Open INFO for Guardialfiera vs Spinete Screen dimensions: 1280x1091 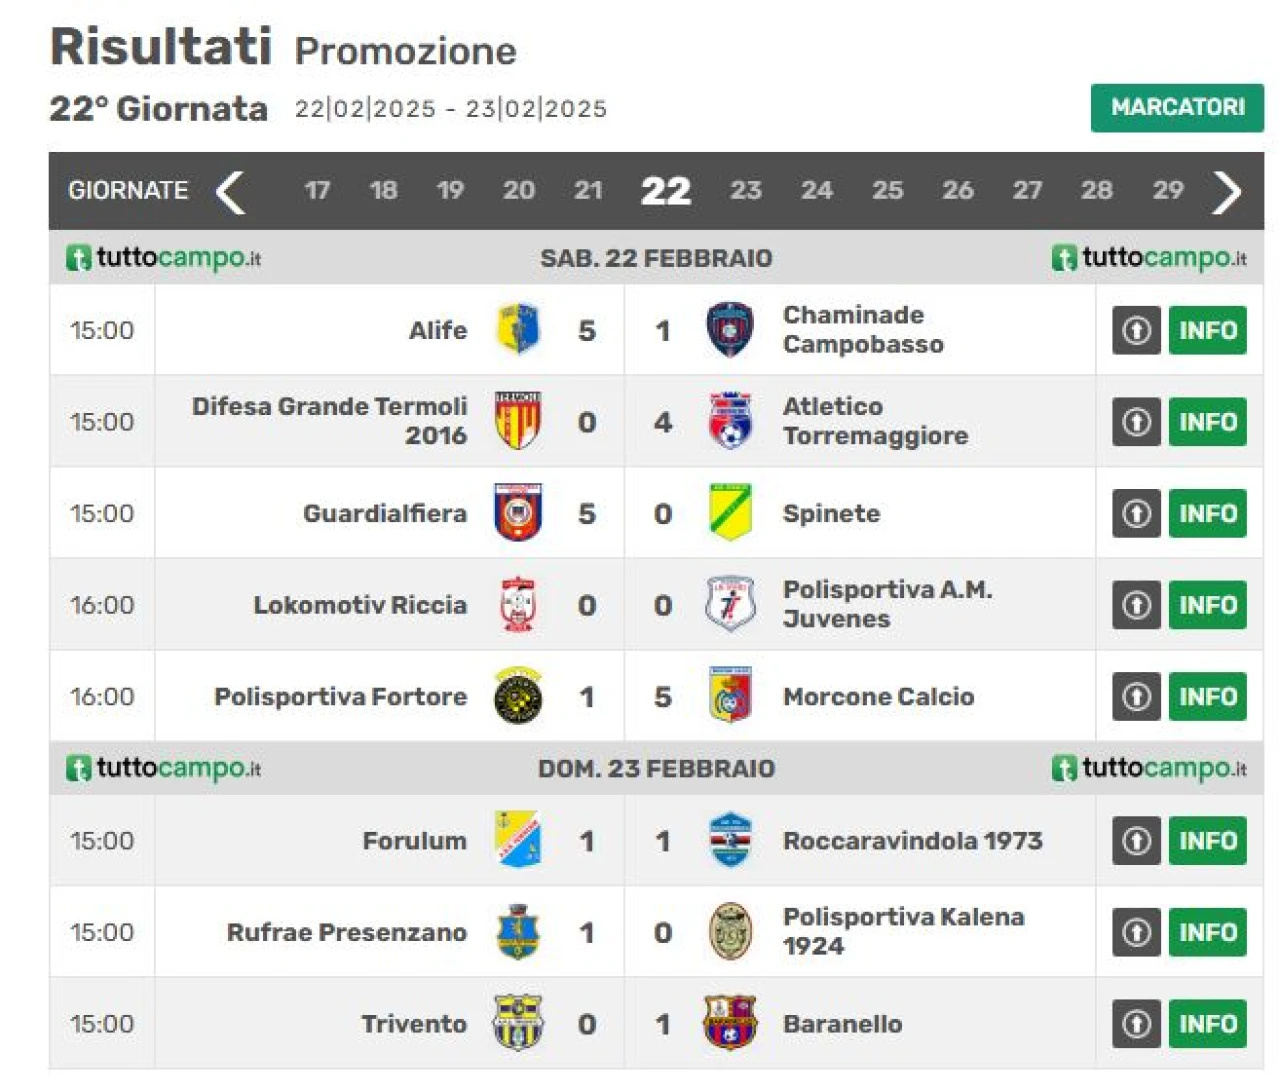point(1207,513)
